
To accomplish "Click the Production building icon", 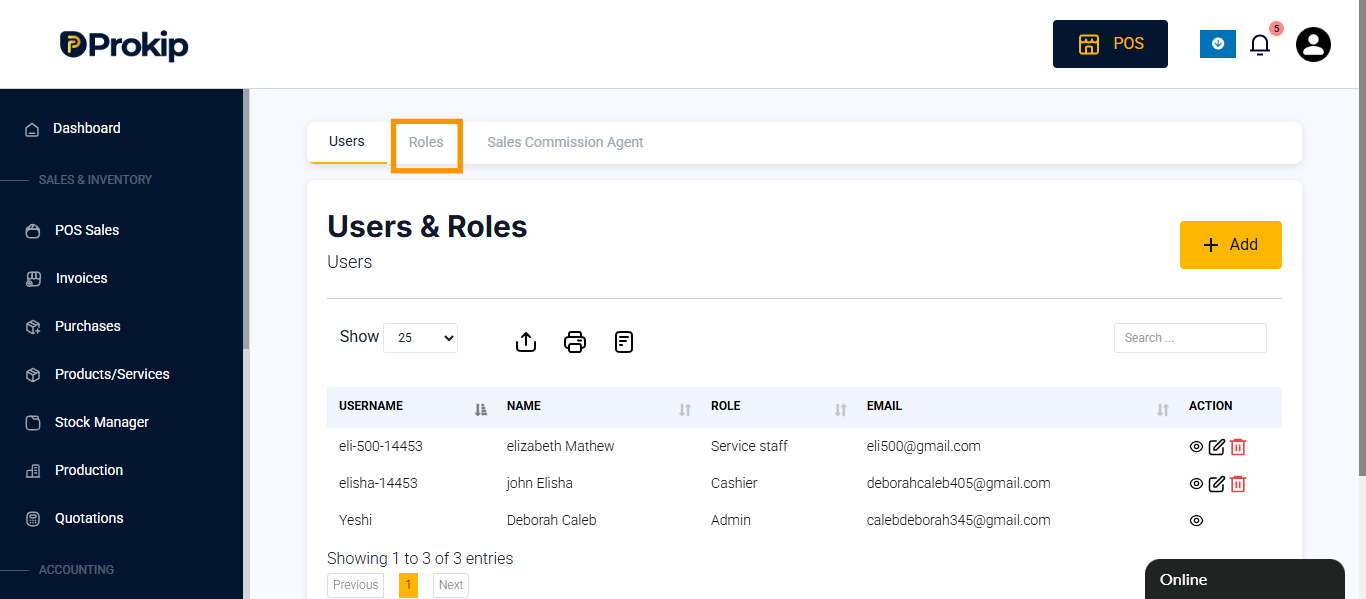I will [x=33, y=471].
